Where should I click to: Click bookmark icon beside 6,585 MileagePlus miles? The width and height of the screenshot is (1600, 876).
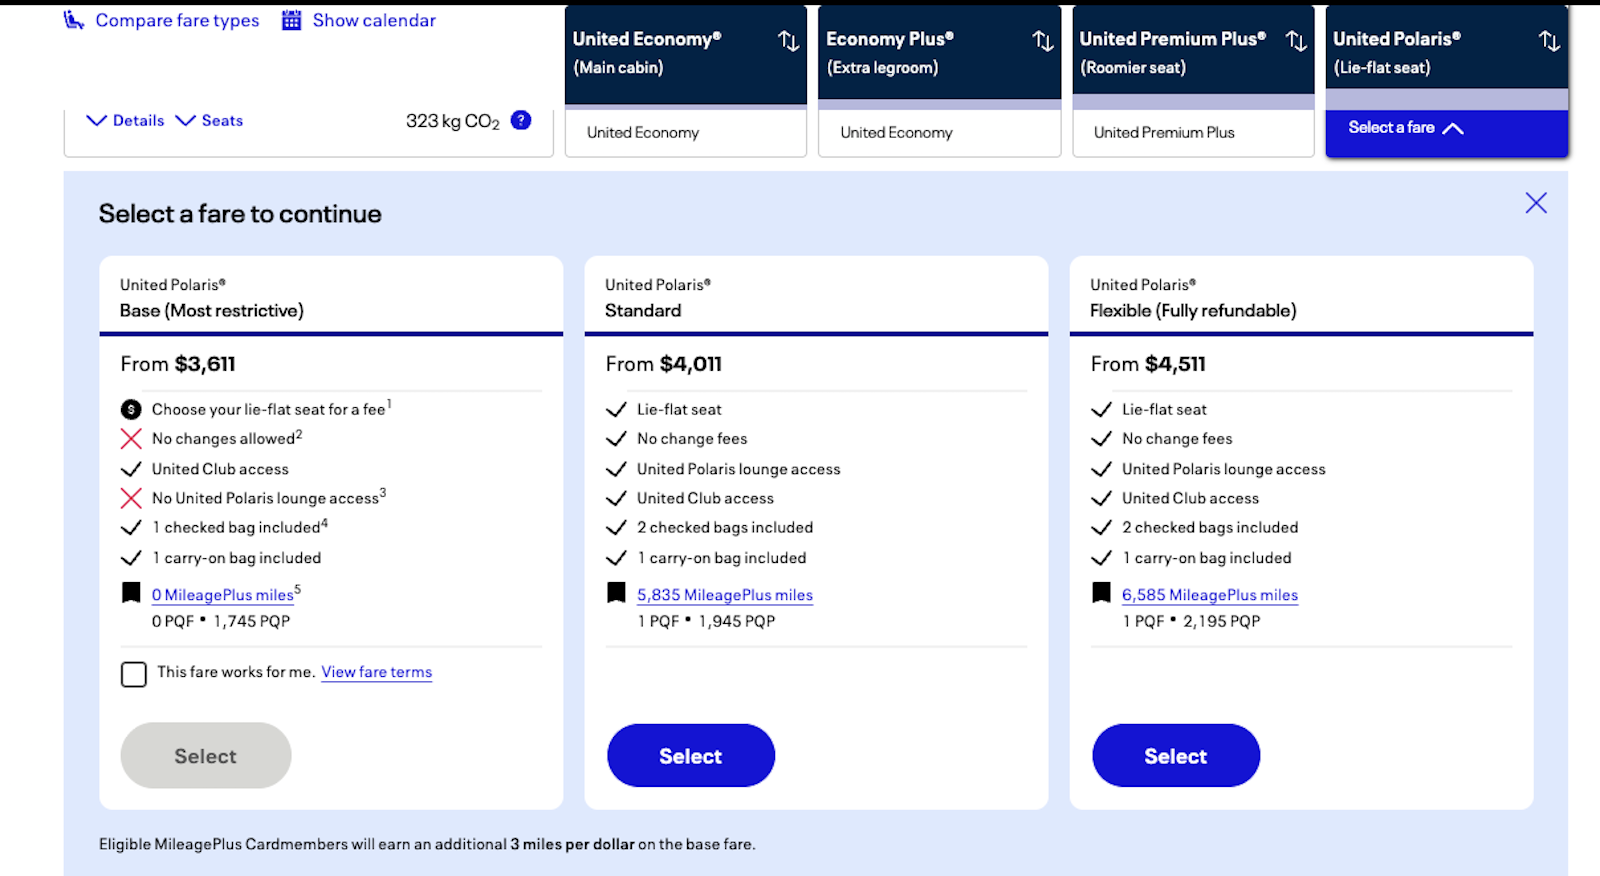(x=1101, y=593)
